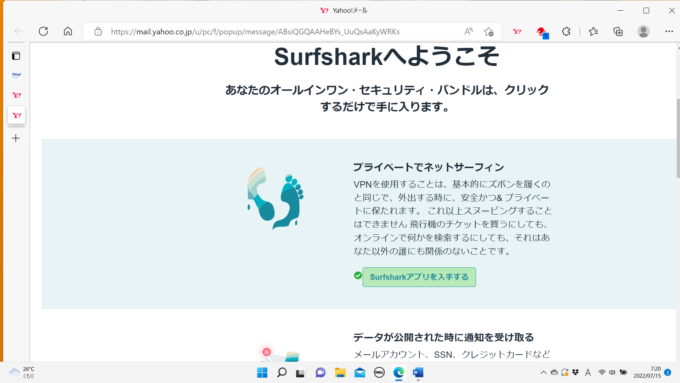Open Windows taskbar search
This screenshot has width=680, height=383.
click(x=282, y=373)
